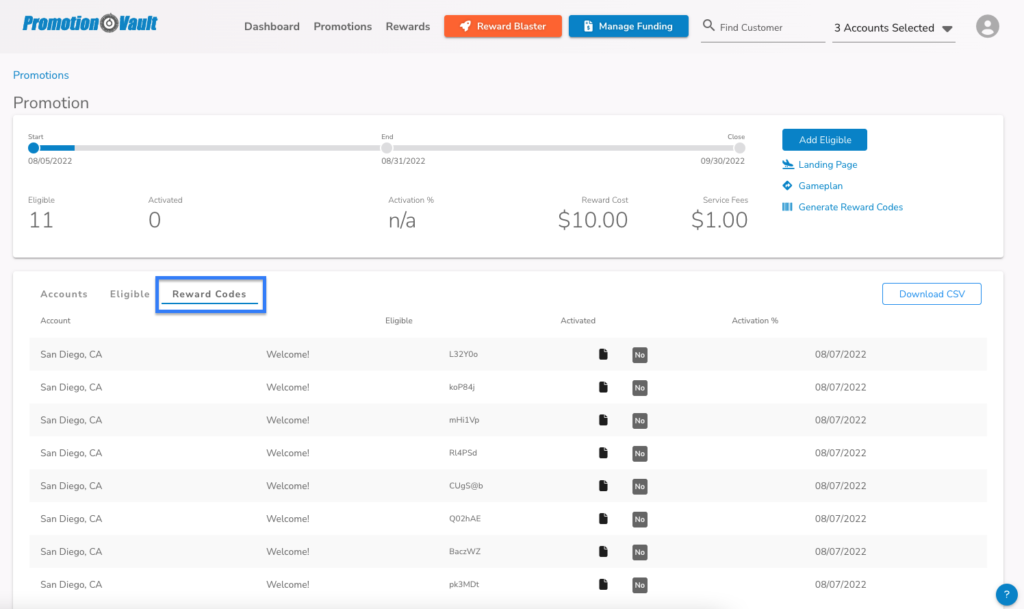The height and width of the screenshot is (609, 1024).
Task: Click the End marker on the promotion timeline
Action: [x=387, y=148]
